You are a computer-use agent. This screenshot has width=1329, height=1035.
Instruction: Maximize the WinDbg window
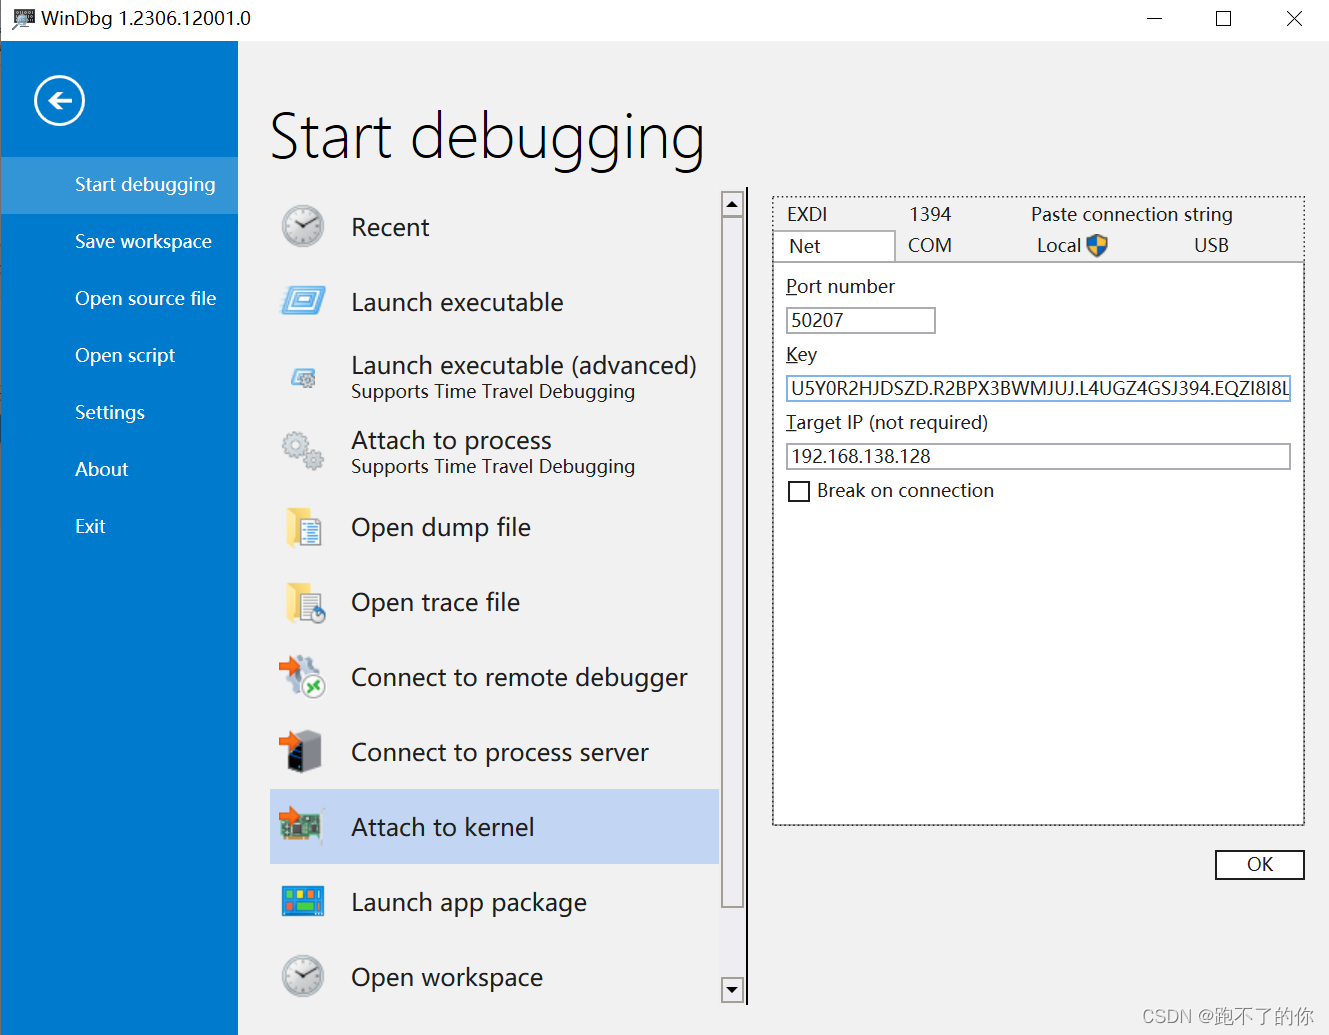1223,19
